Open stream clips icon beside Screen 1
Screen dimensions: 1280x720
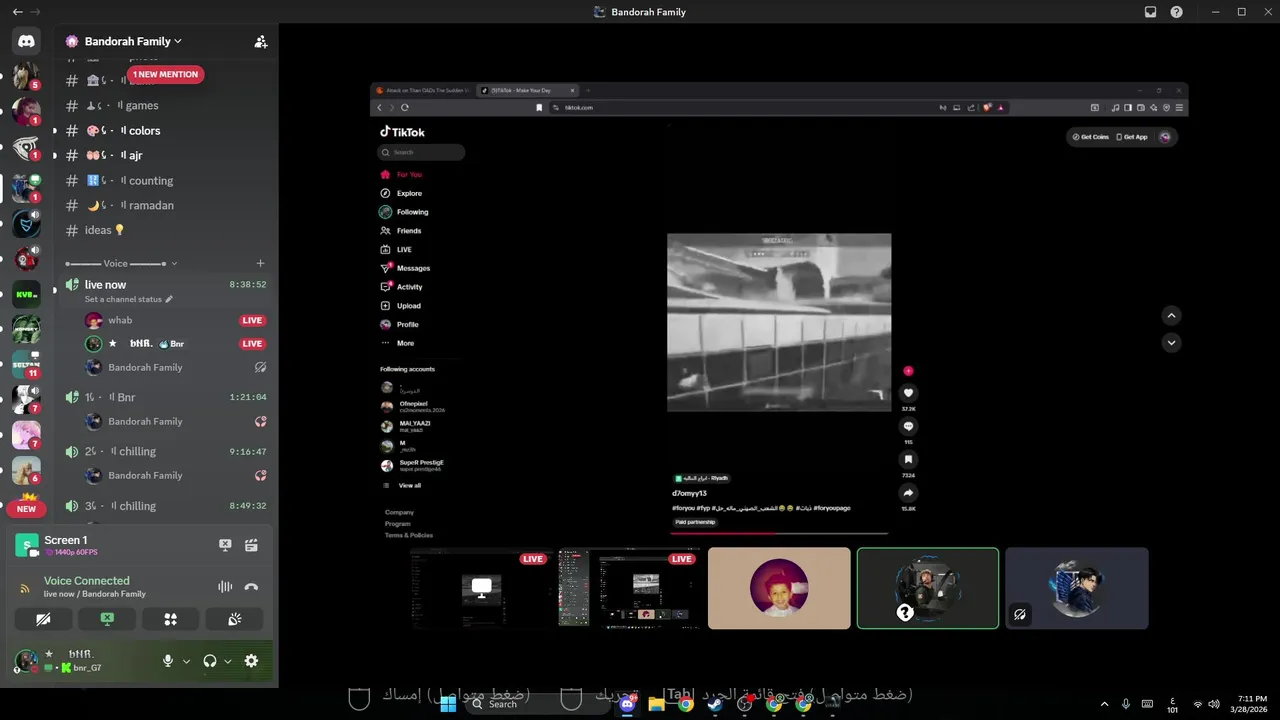[x=251, y=545]
